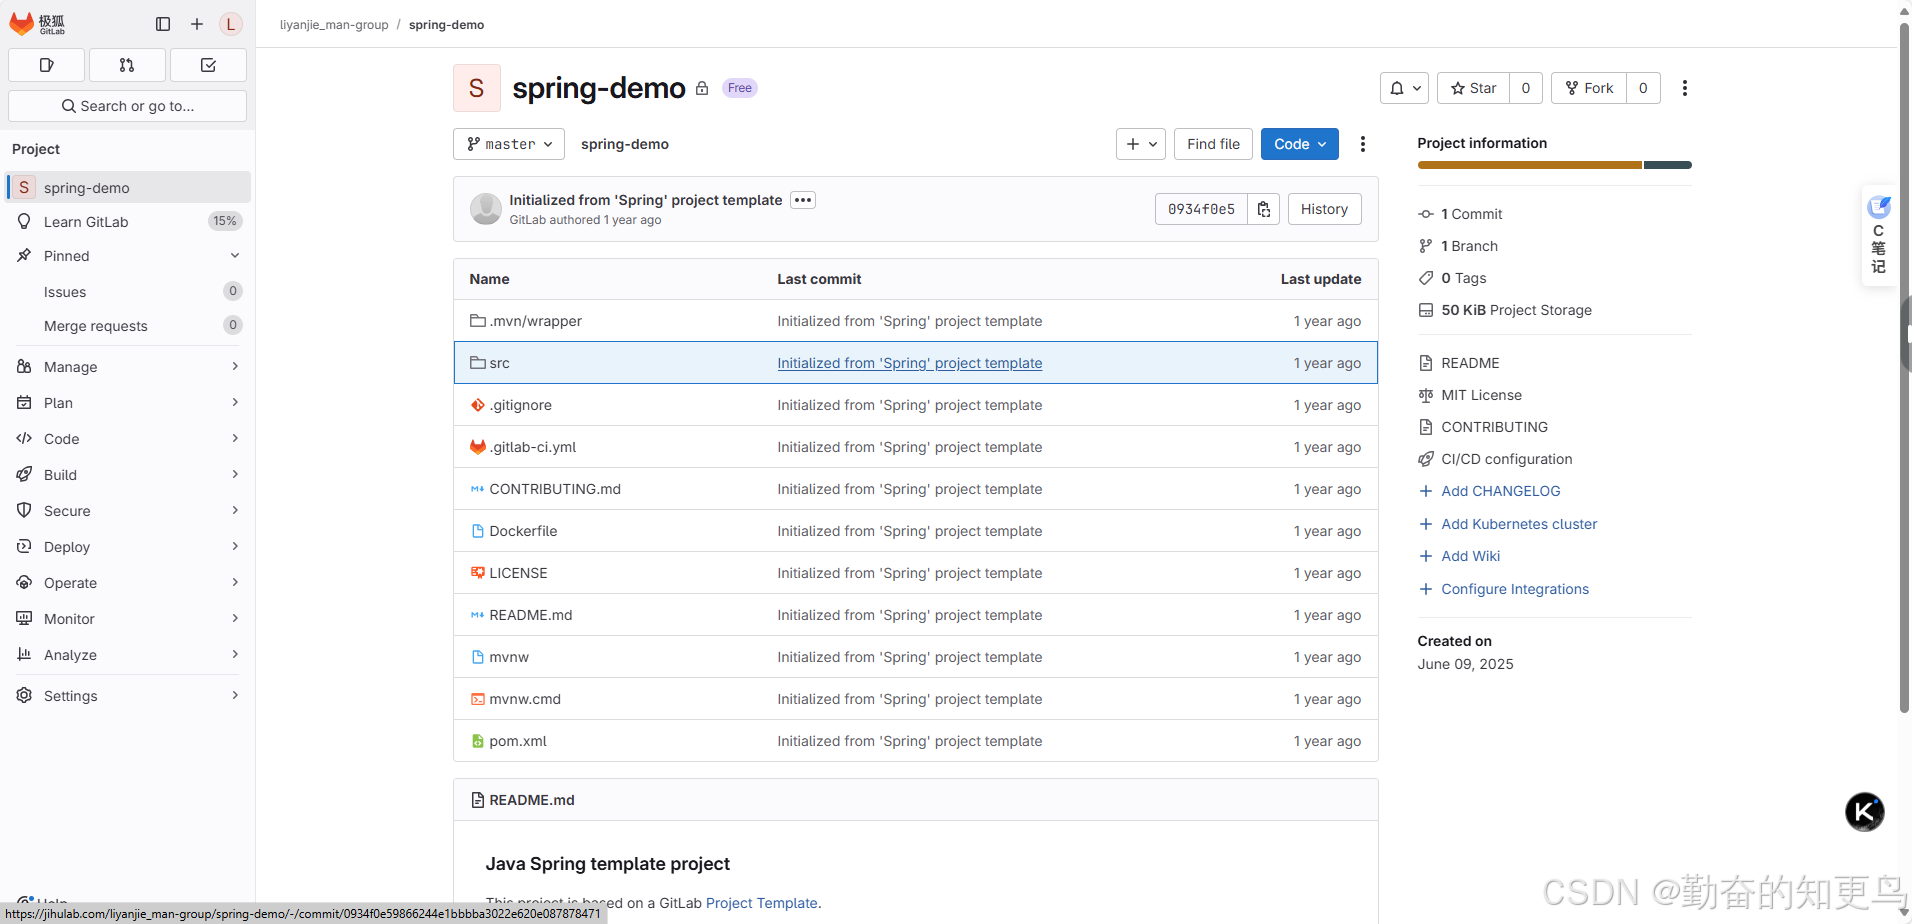This screenshot has width=1912, height=924.
Task: Open CI/CD configuration link
Action: [x=1495, y=459]
